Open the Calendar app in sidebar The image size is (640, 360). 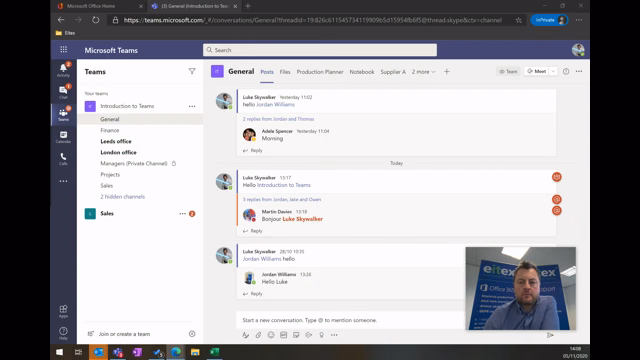point(63,137)
